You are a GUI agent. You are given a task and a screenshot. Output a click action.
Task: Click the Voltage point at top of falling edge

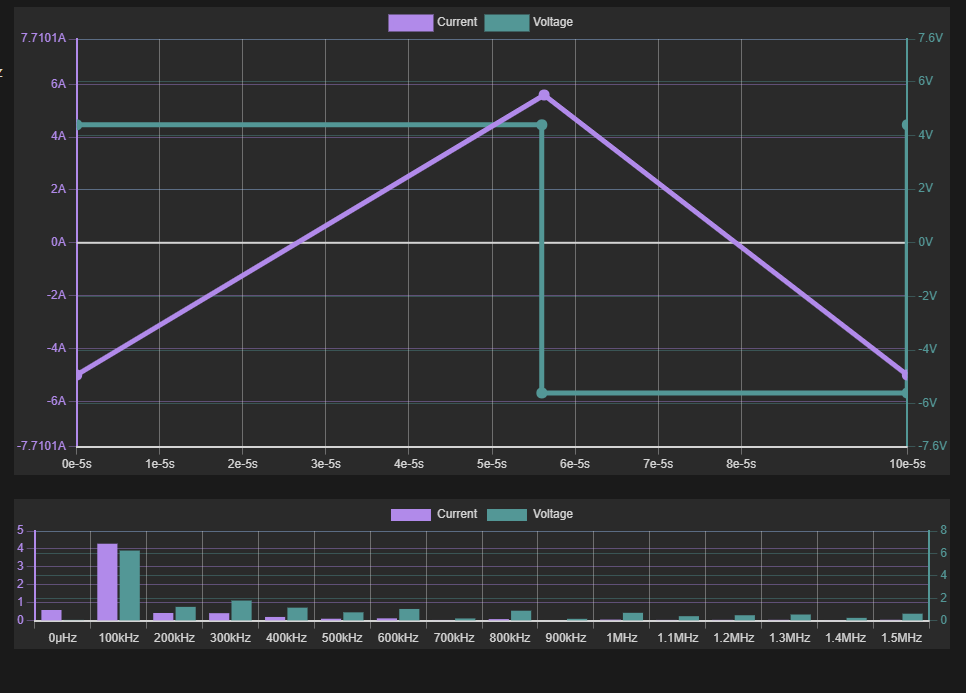pyautogui.click(x=542, y=125)
